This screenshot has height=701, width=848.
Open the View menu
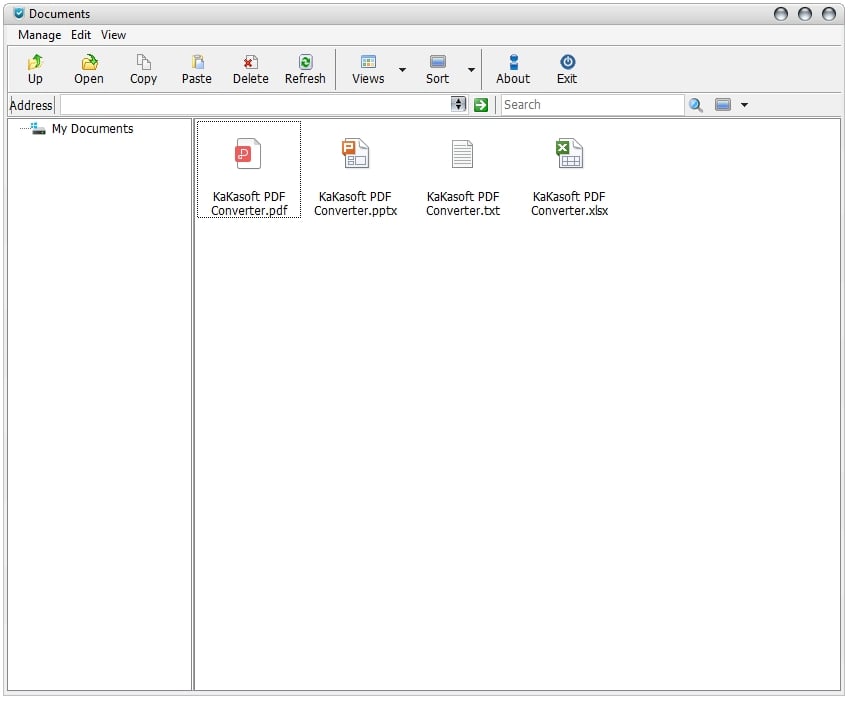[114, 35]
